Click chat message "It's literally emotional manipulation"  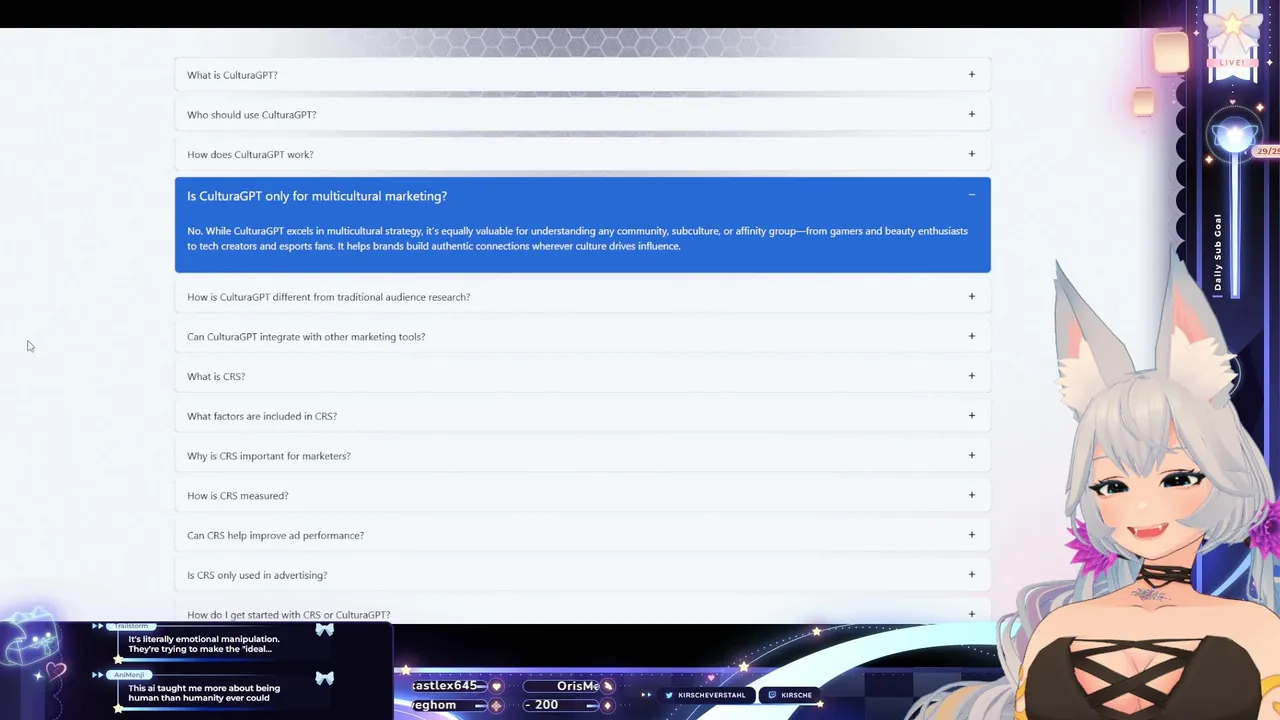[204, 644]
